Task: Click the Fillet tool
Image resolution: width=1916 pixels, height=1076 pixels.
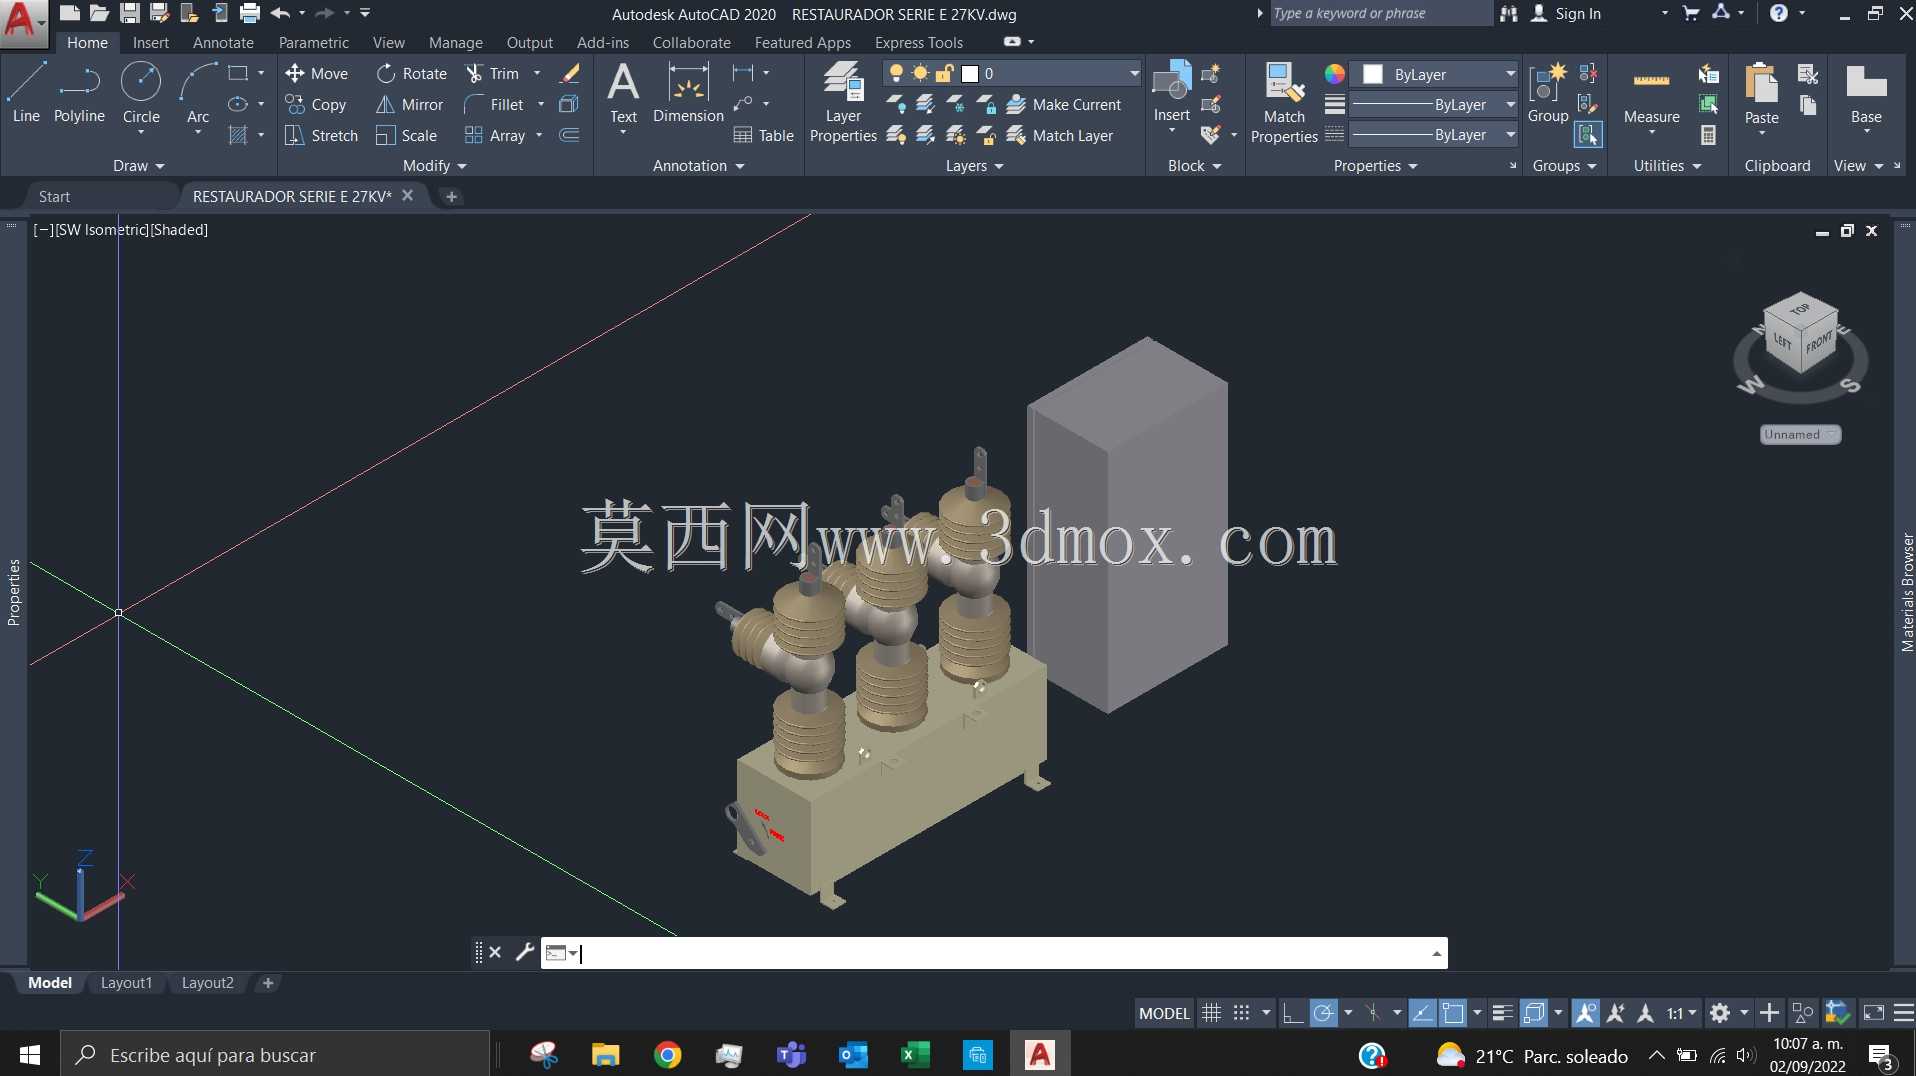Action: [494, 104]
